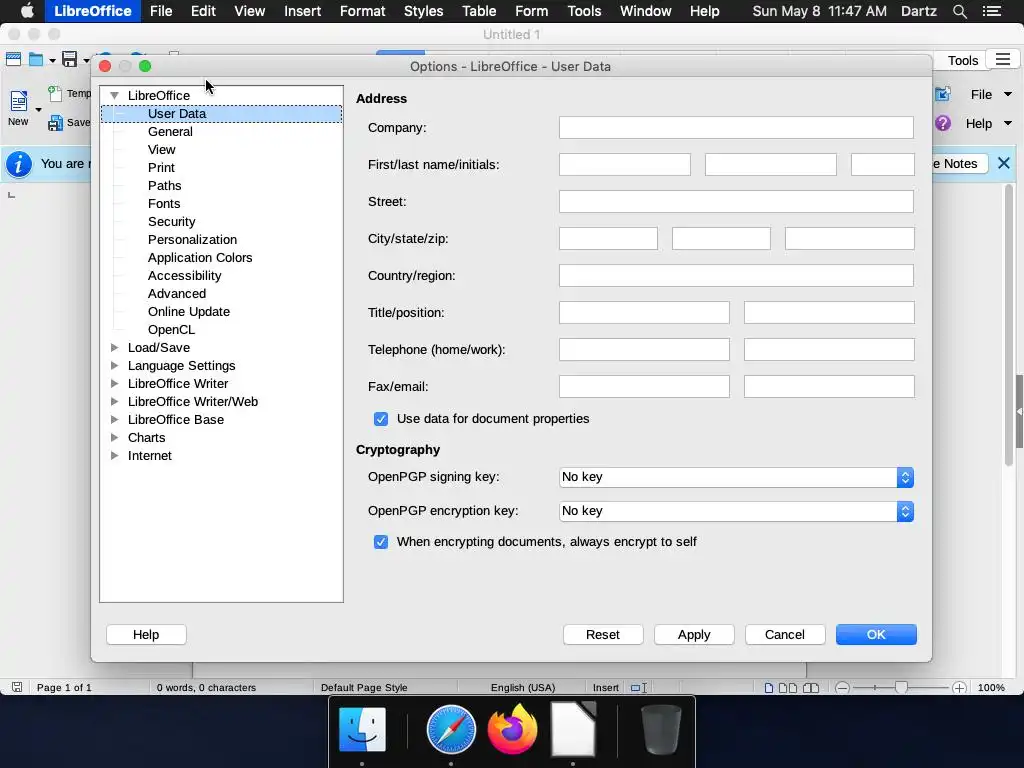The image size is (1024, 768).
Task: Click the Company input field
Action: [736, 127]
